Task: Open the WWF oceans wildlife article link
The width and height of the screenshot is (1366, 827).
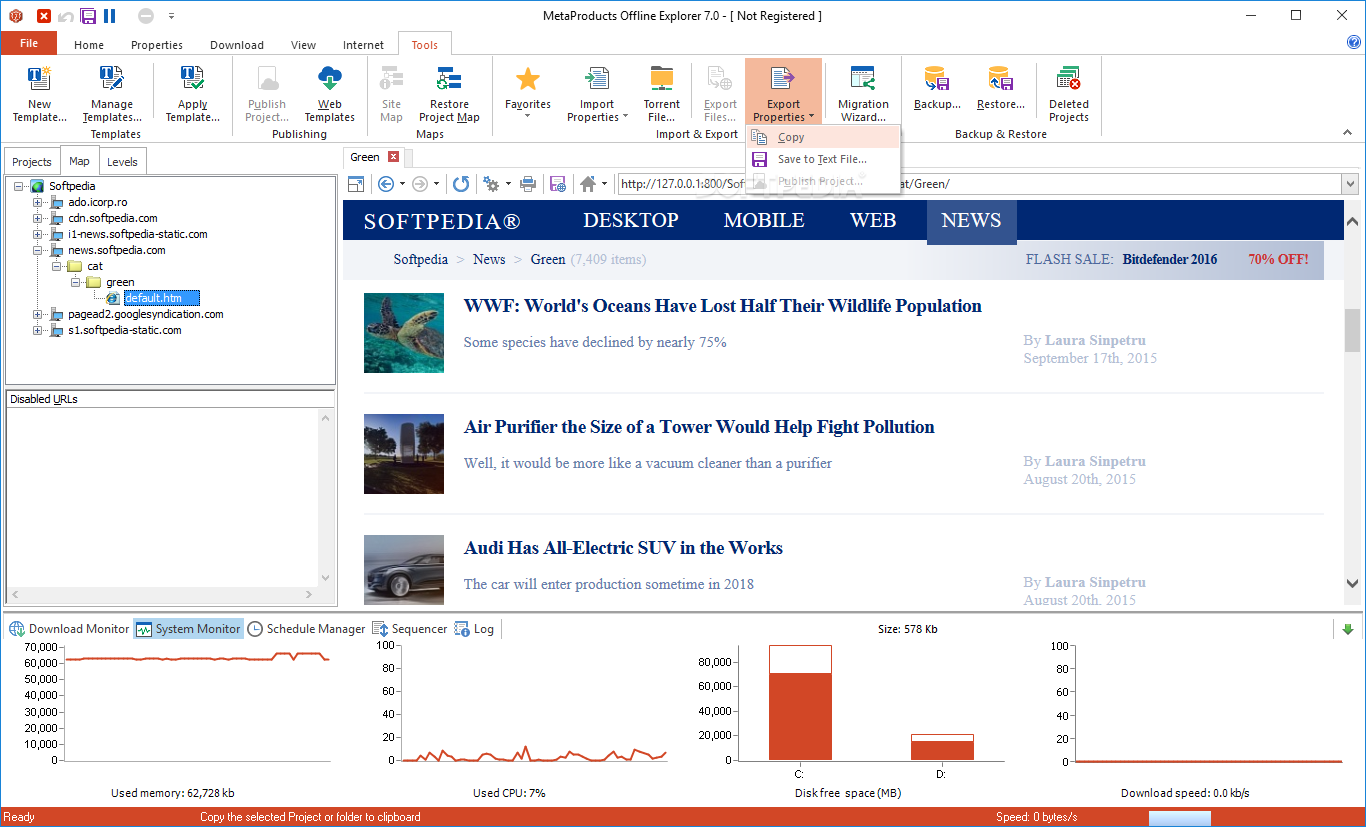Action: coord(722,306)
